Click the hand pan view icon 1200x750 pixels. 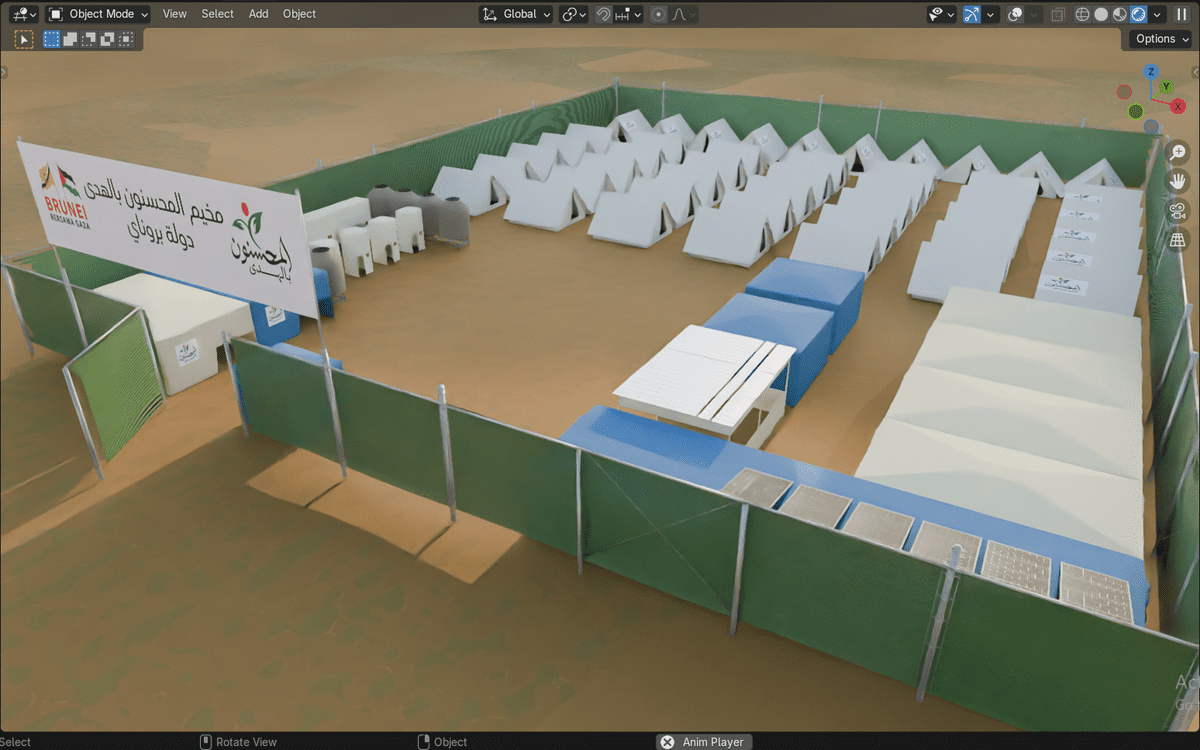(x=1177, y=182)
